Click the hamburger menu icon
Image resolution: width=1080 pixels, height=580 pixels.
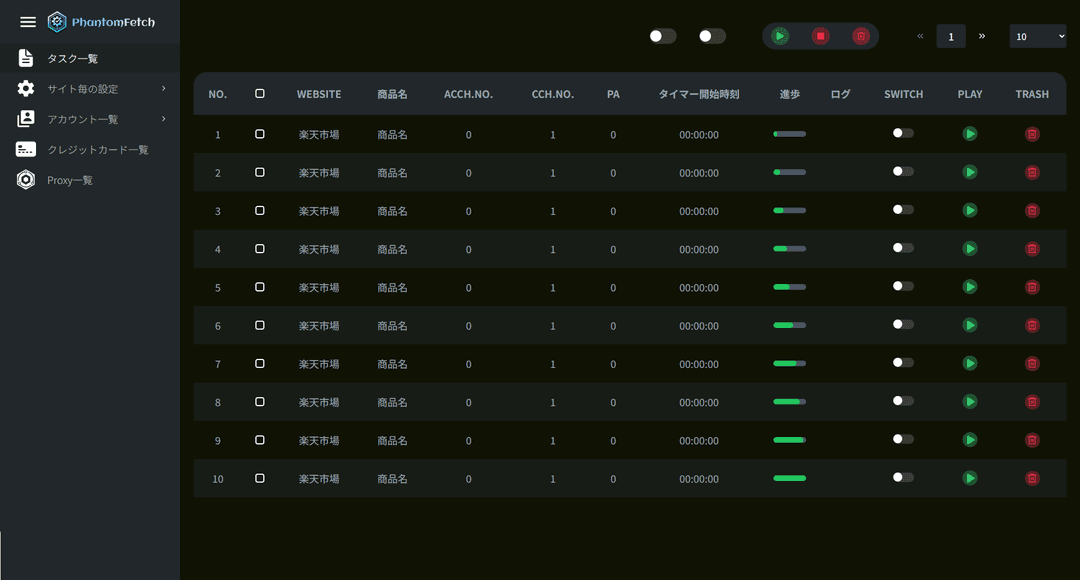click(28, 22)
